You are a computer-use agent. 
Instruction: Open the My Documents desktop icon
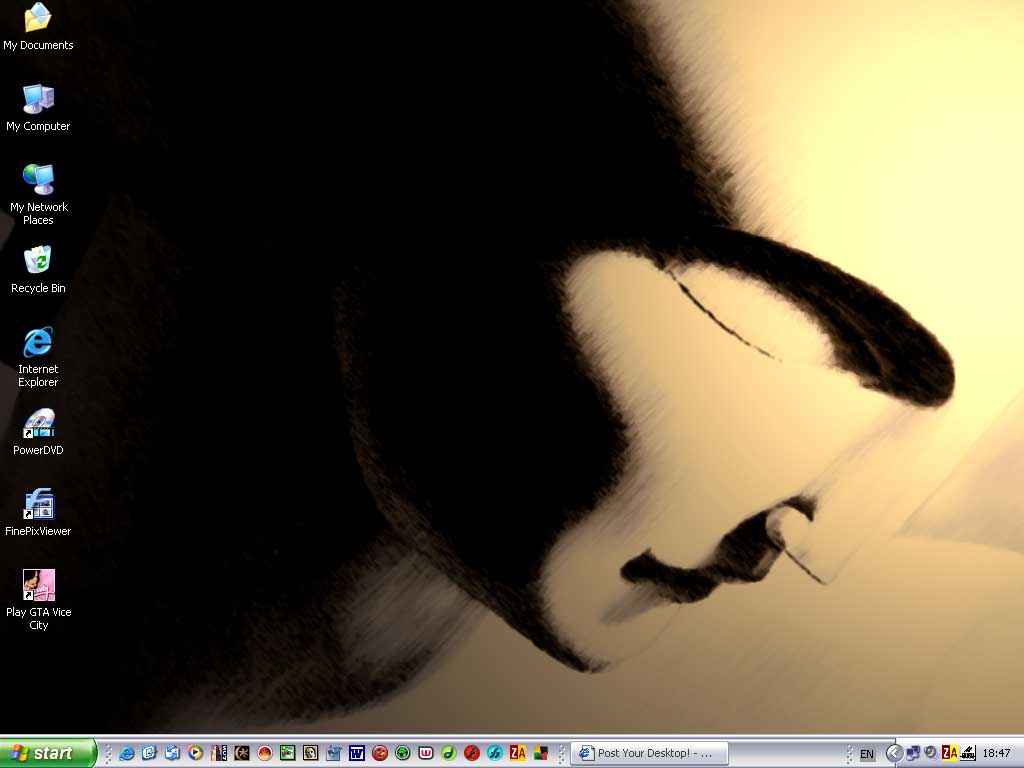(38, 26)
